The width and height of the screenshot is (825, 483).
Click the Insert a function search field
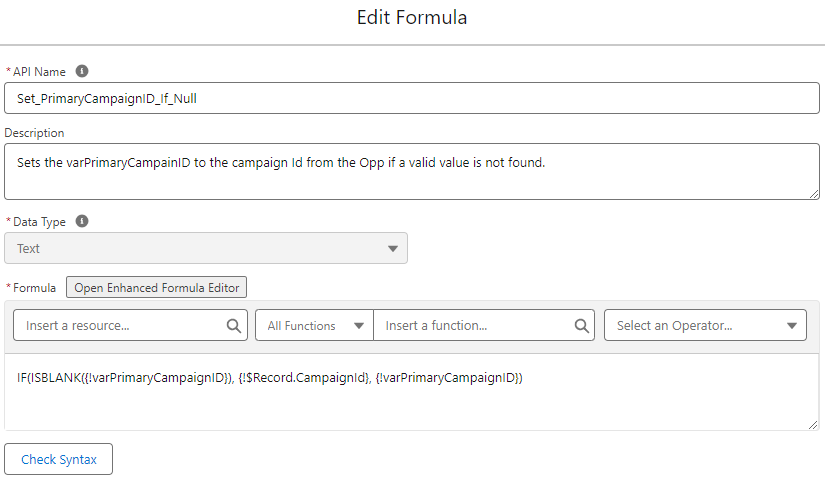tap(484, 326)
